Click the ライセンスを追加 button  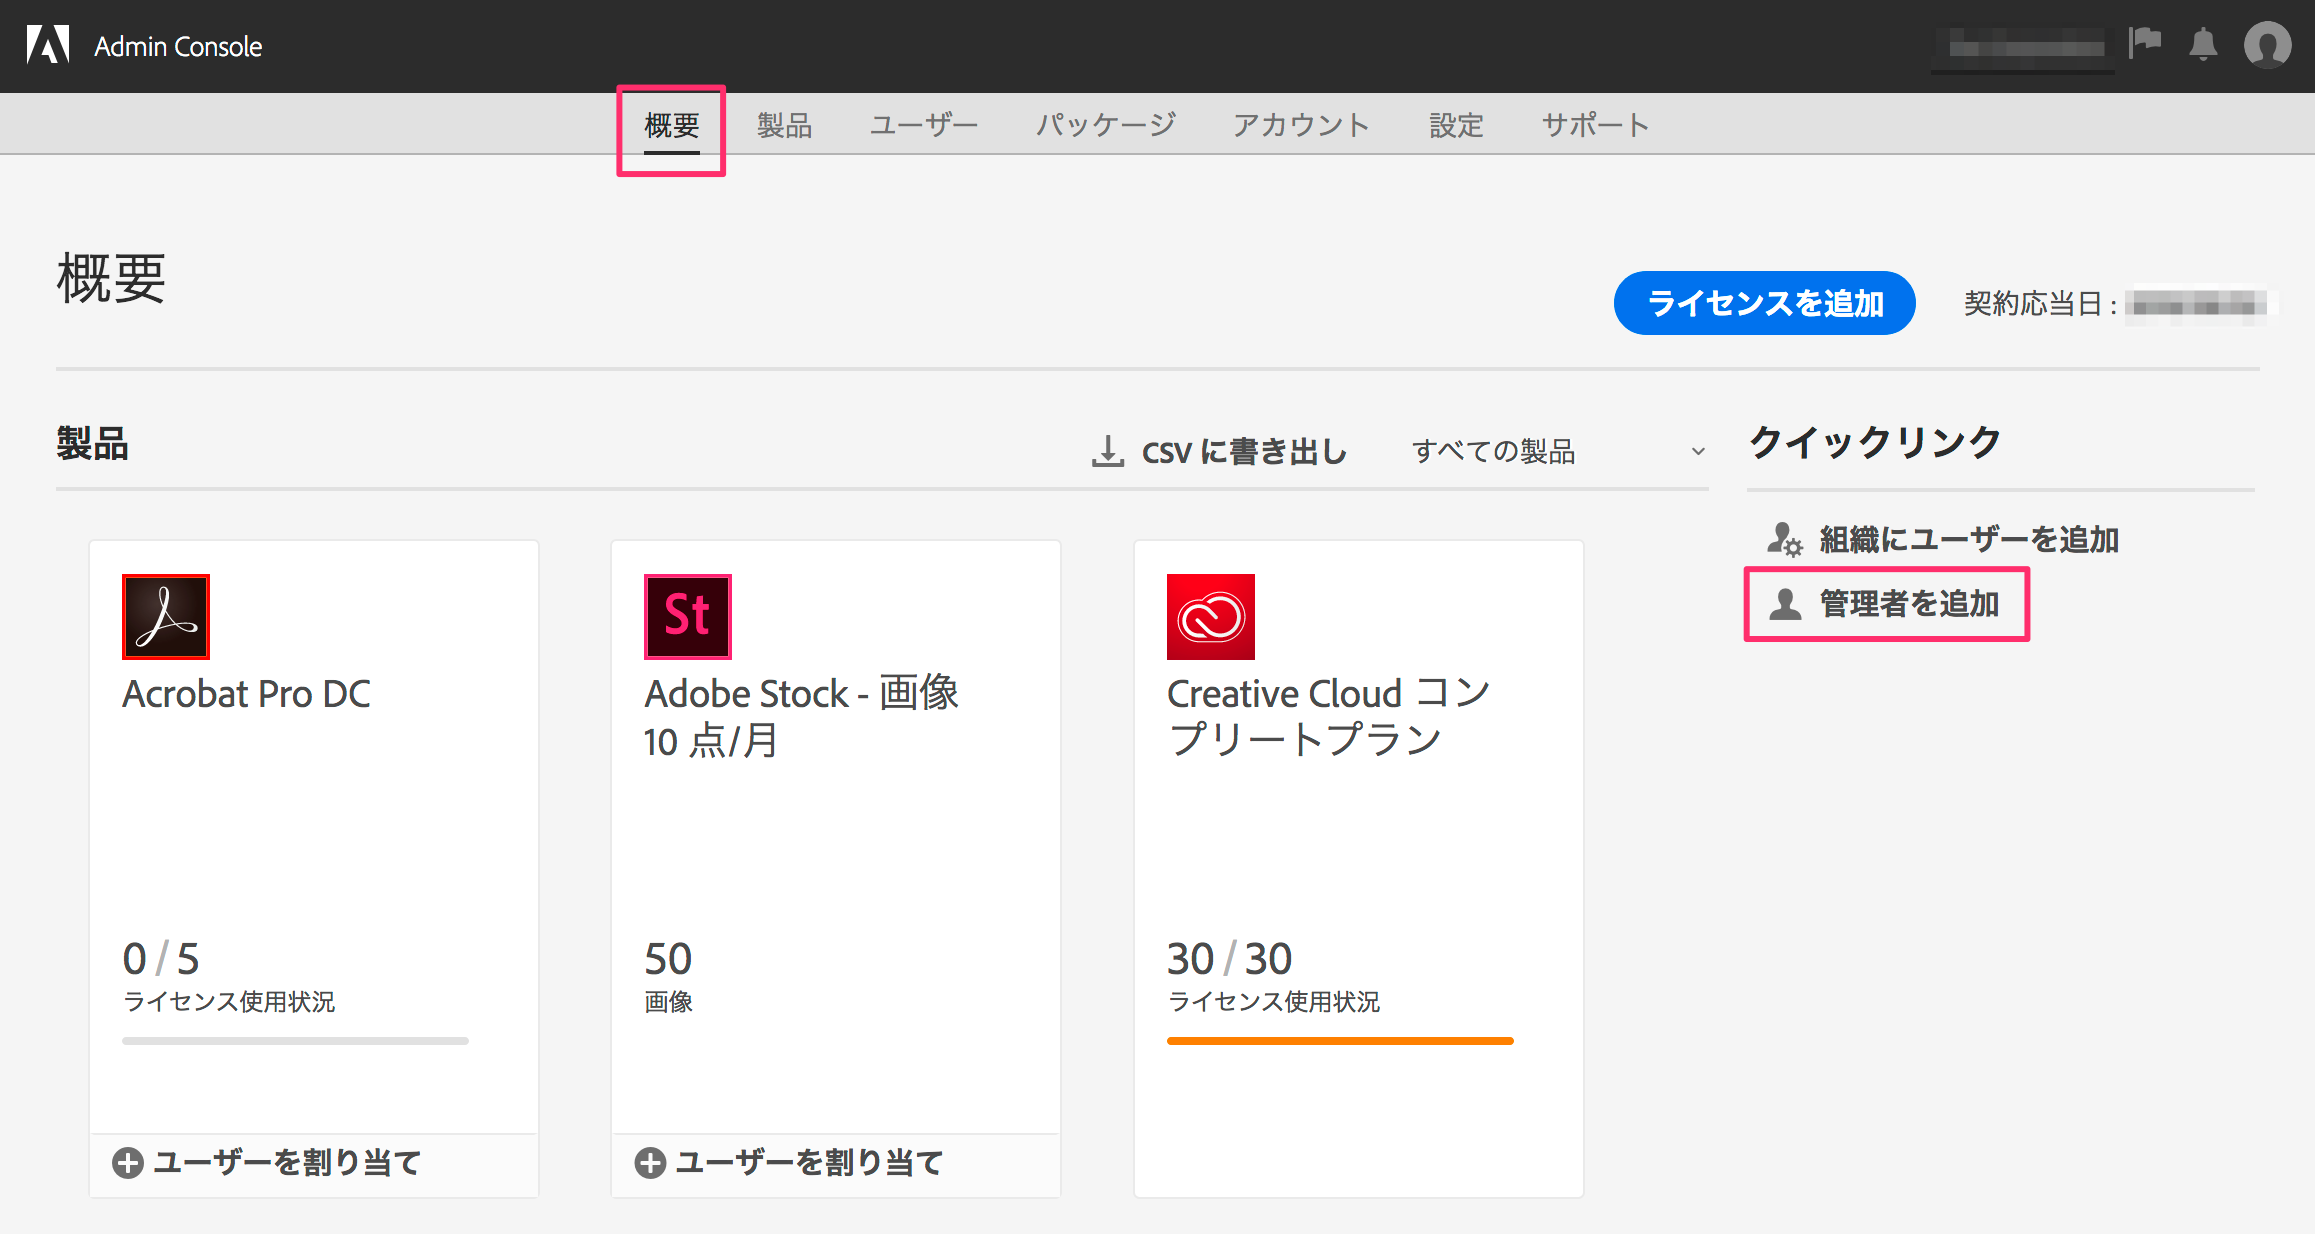click(x=1764, y=303)
